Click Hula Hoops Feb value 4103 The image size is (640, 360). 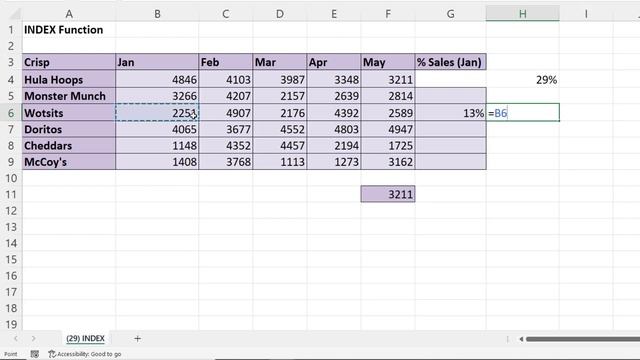pos(226,80)
